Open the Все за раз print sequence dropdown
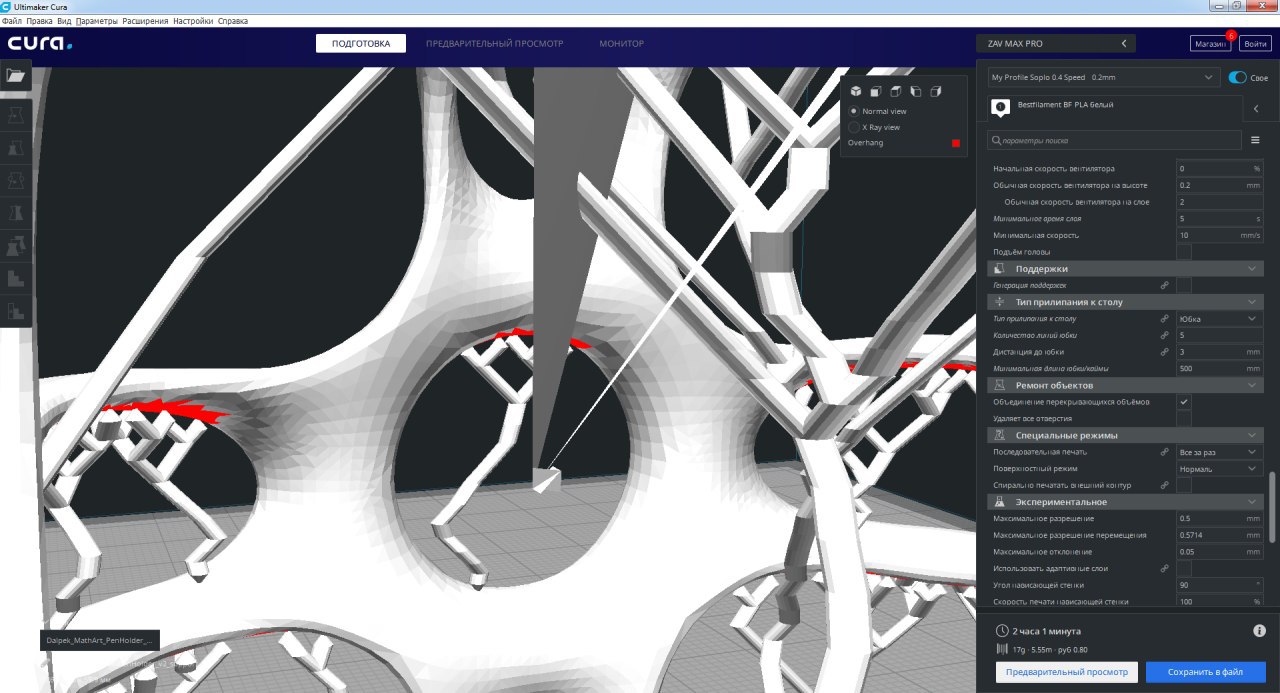 click(1220, 452)
